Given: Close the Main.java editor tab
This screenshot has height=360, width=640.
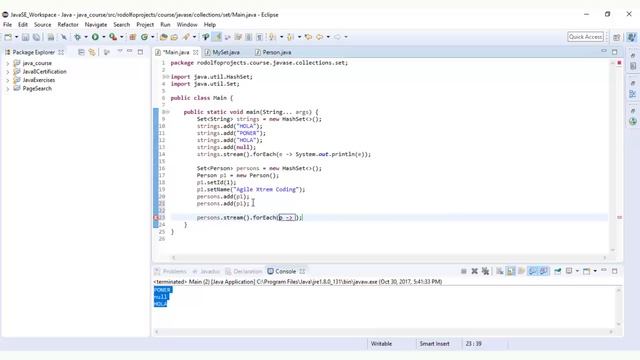Looking at the screenshot, I should tap(196, 52).
